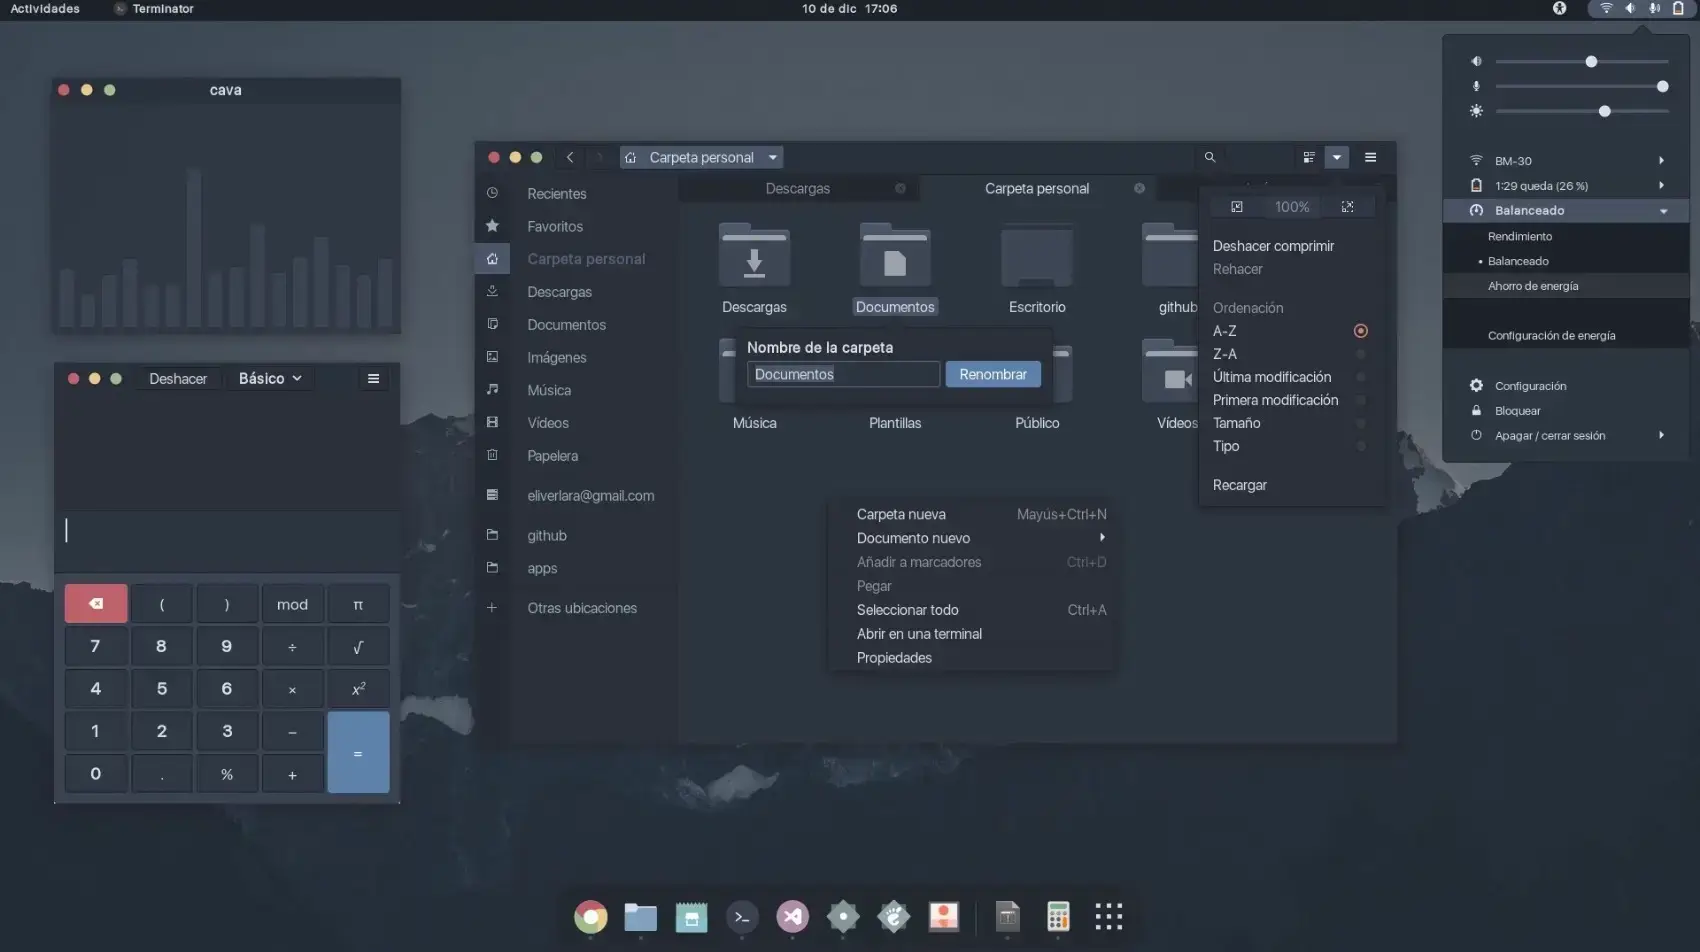Open the Básico mode dropdown
The height and width of the screenshot is (952, 1700).
click(270, 379)
